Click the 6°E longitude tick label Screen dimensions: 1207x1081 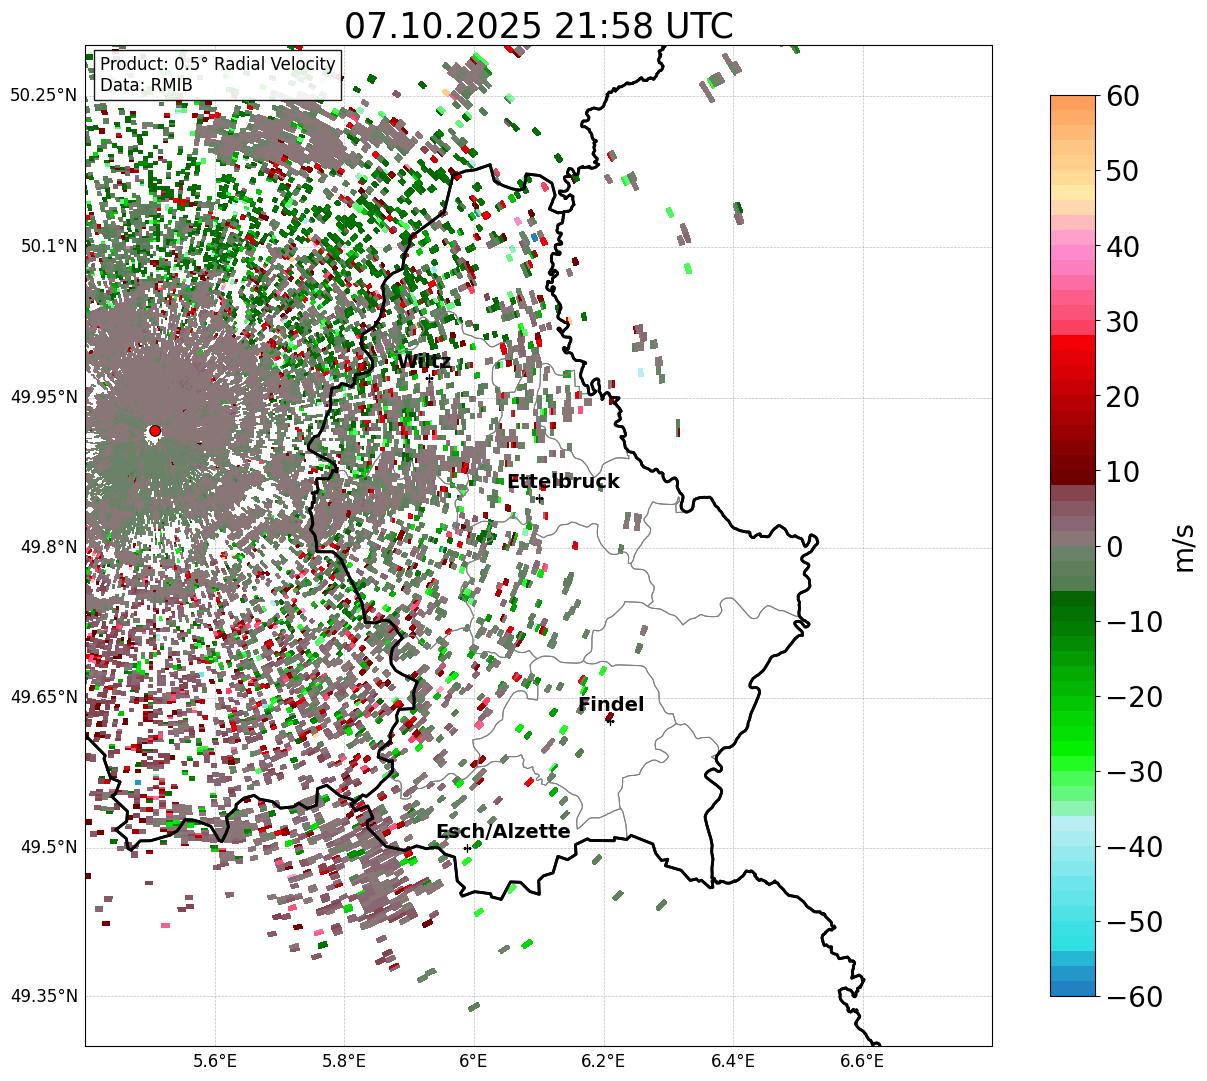pyautogui.click(x=474, y=1061)
